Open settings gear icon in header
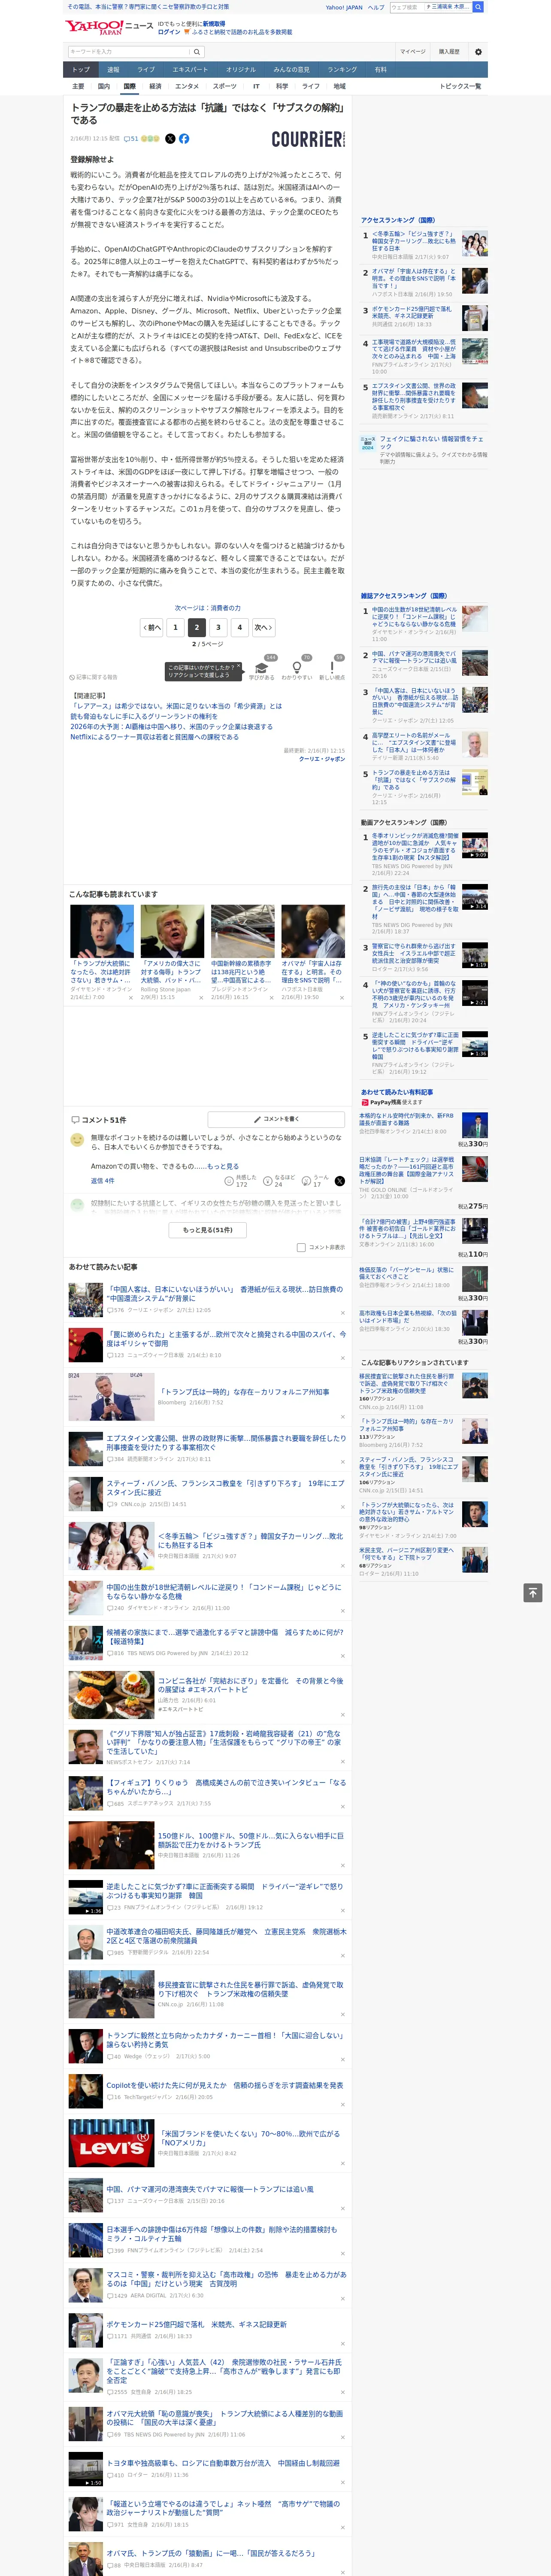This screenshot has width=551, height=2576. 478,52
